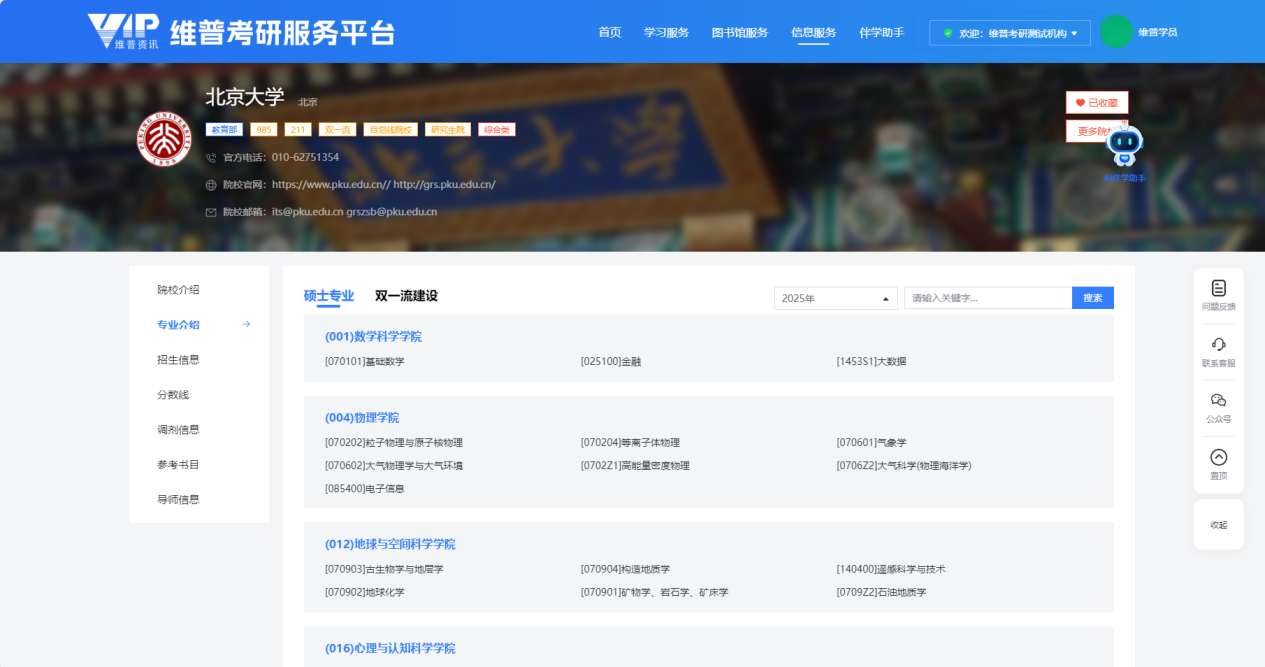Collapse the sidebar with 收起
This screenshot has width=1265, height=667.
[1218, 525]
